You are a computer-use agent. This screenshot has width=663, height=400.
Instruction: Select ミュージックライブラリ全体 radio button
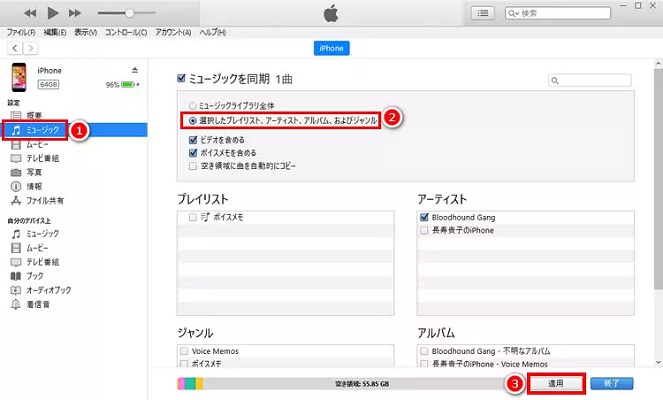click(192, 106)
